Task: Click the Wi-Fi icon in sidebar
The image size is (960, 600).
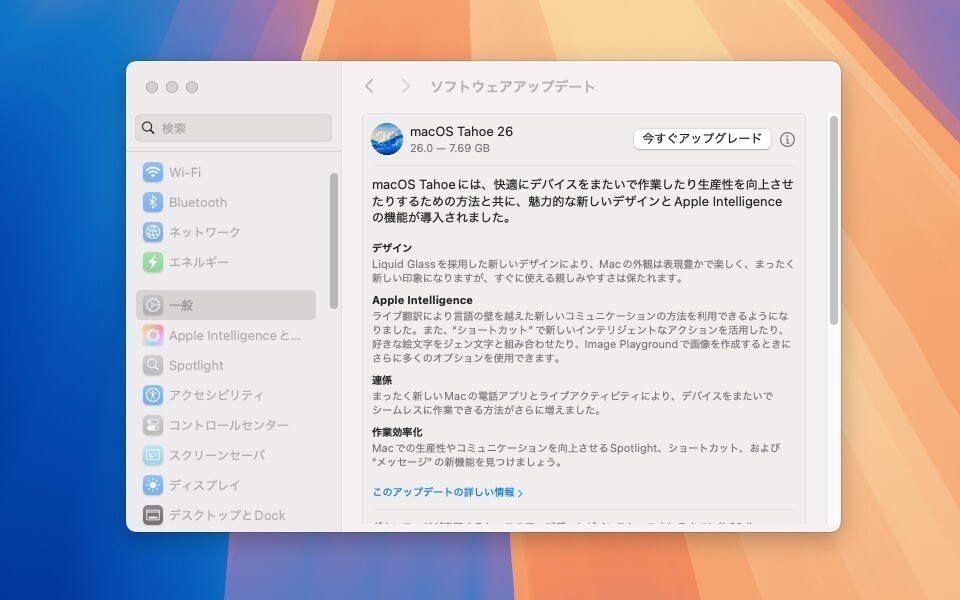Action: pos(152,172)
